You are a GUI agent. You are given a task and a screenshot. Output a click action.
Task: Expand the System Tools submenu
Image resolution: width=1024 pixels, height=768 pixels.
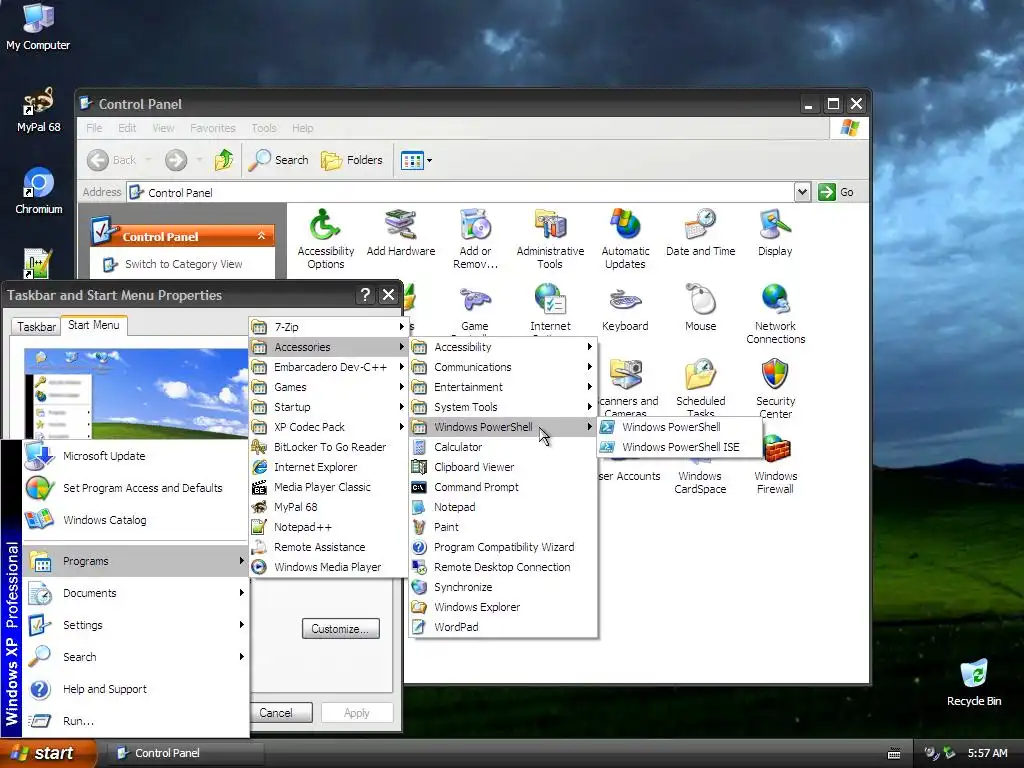point(502,407)
